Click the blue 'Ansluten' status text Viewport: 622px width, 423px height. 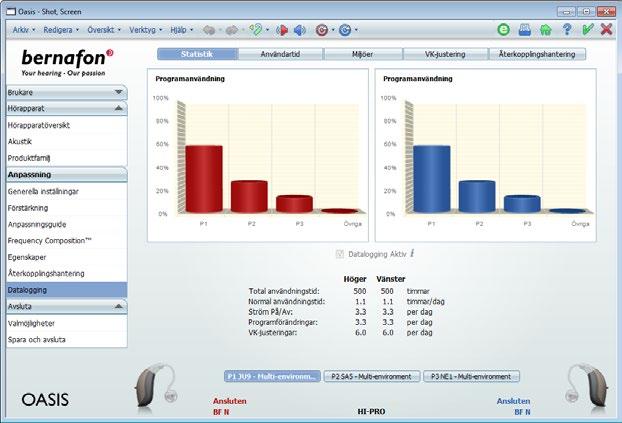(513, 401)
